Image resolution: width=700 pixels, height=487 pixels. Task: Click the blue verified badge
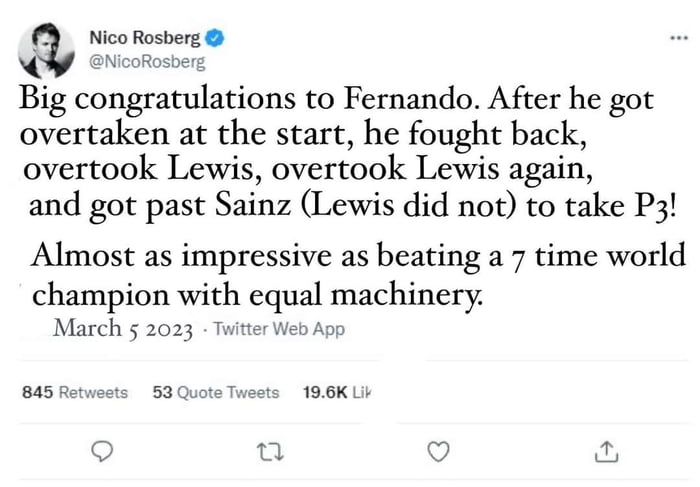[215, 39]
